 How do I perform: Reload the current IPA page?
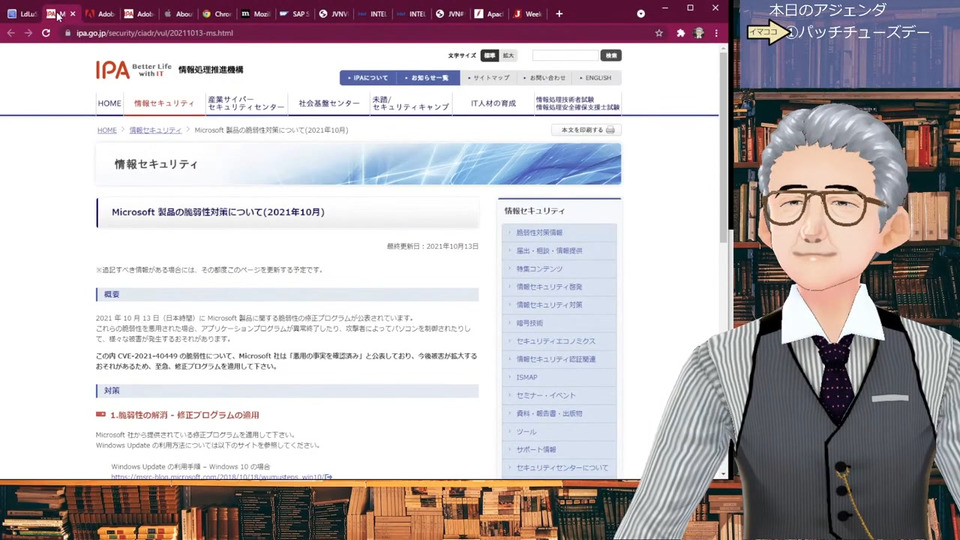click(46, 33)
